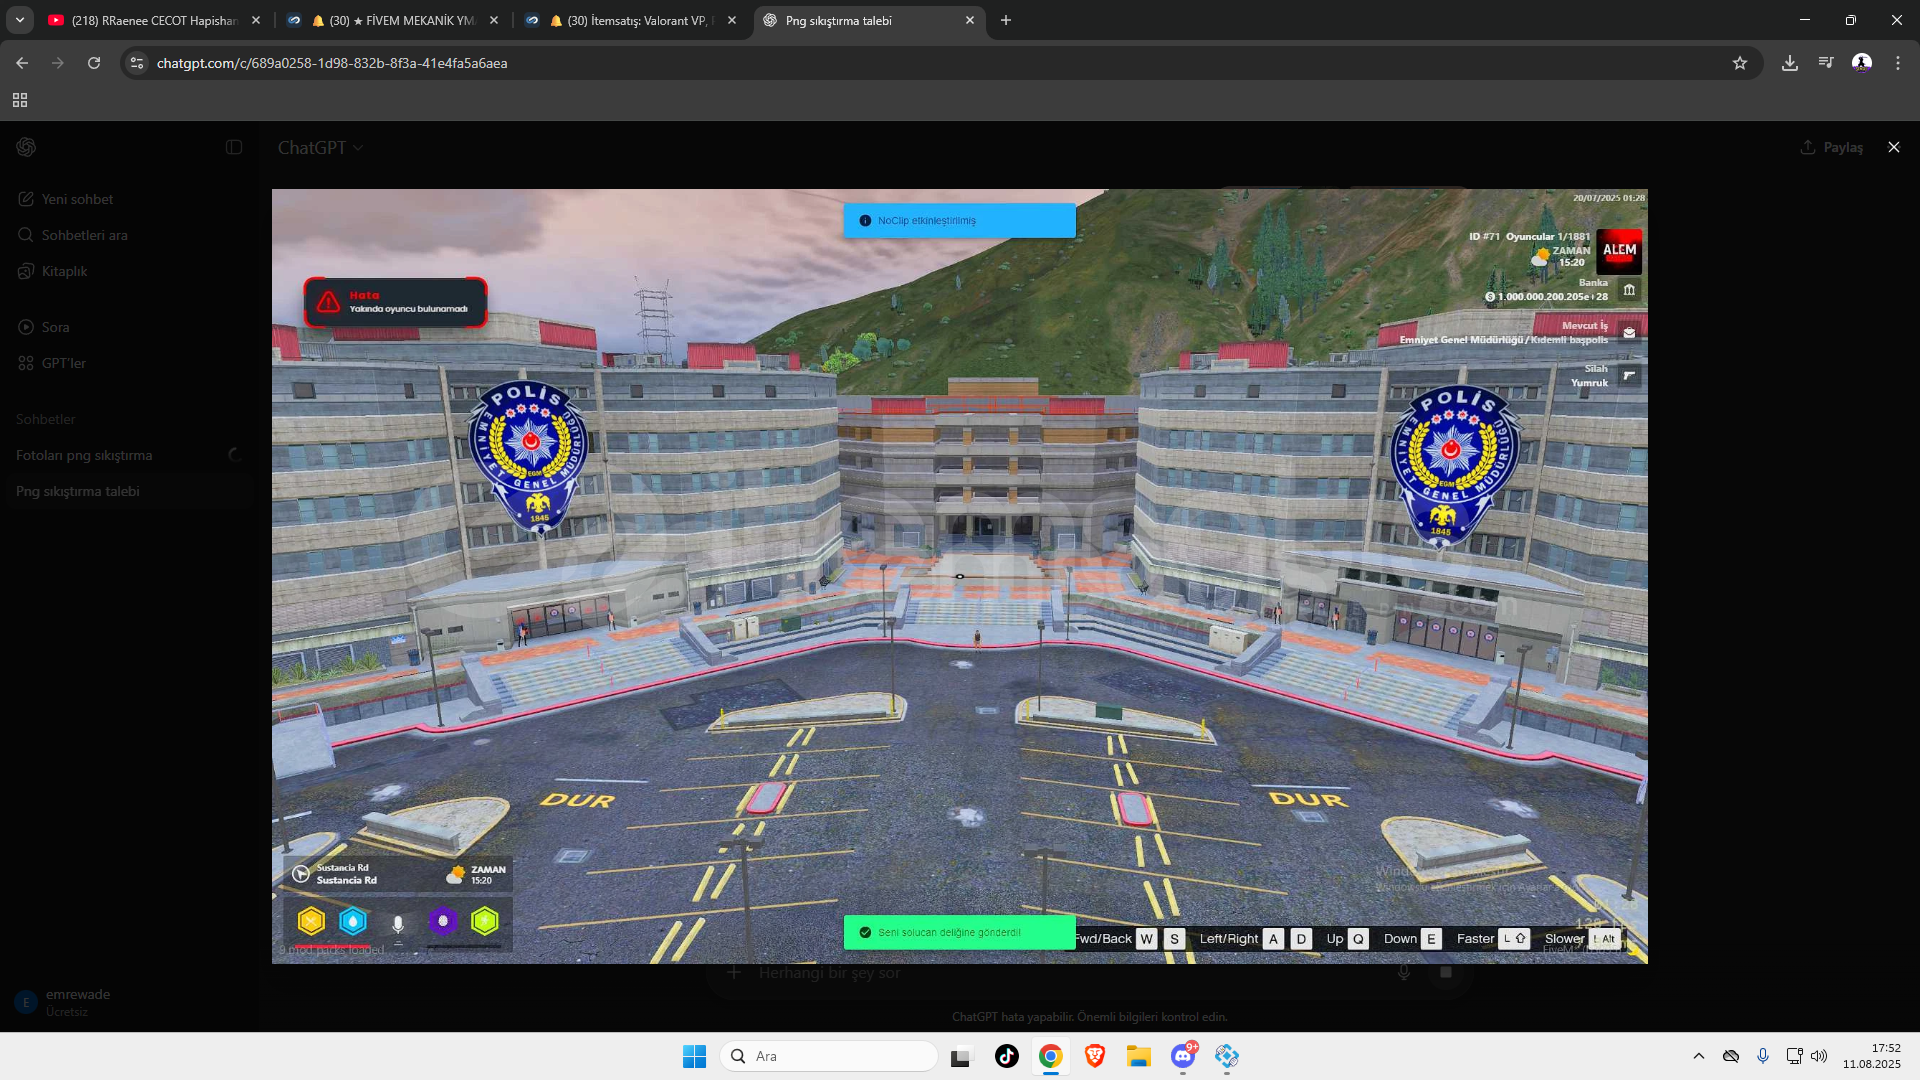Open the media control icon
Viewport: 1920px width, 1080px height.
(x=1826, y=63)
